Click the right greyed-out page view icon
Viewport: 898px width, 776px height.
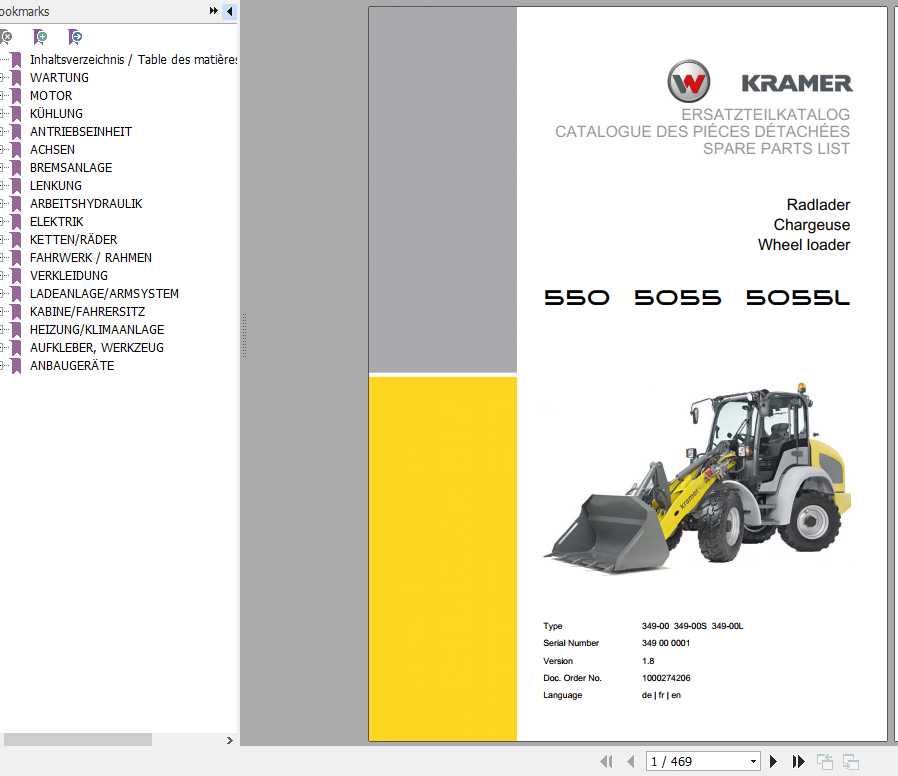[851, 762]
